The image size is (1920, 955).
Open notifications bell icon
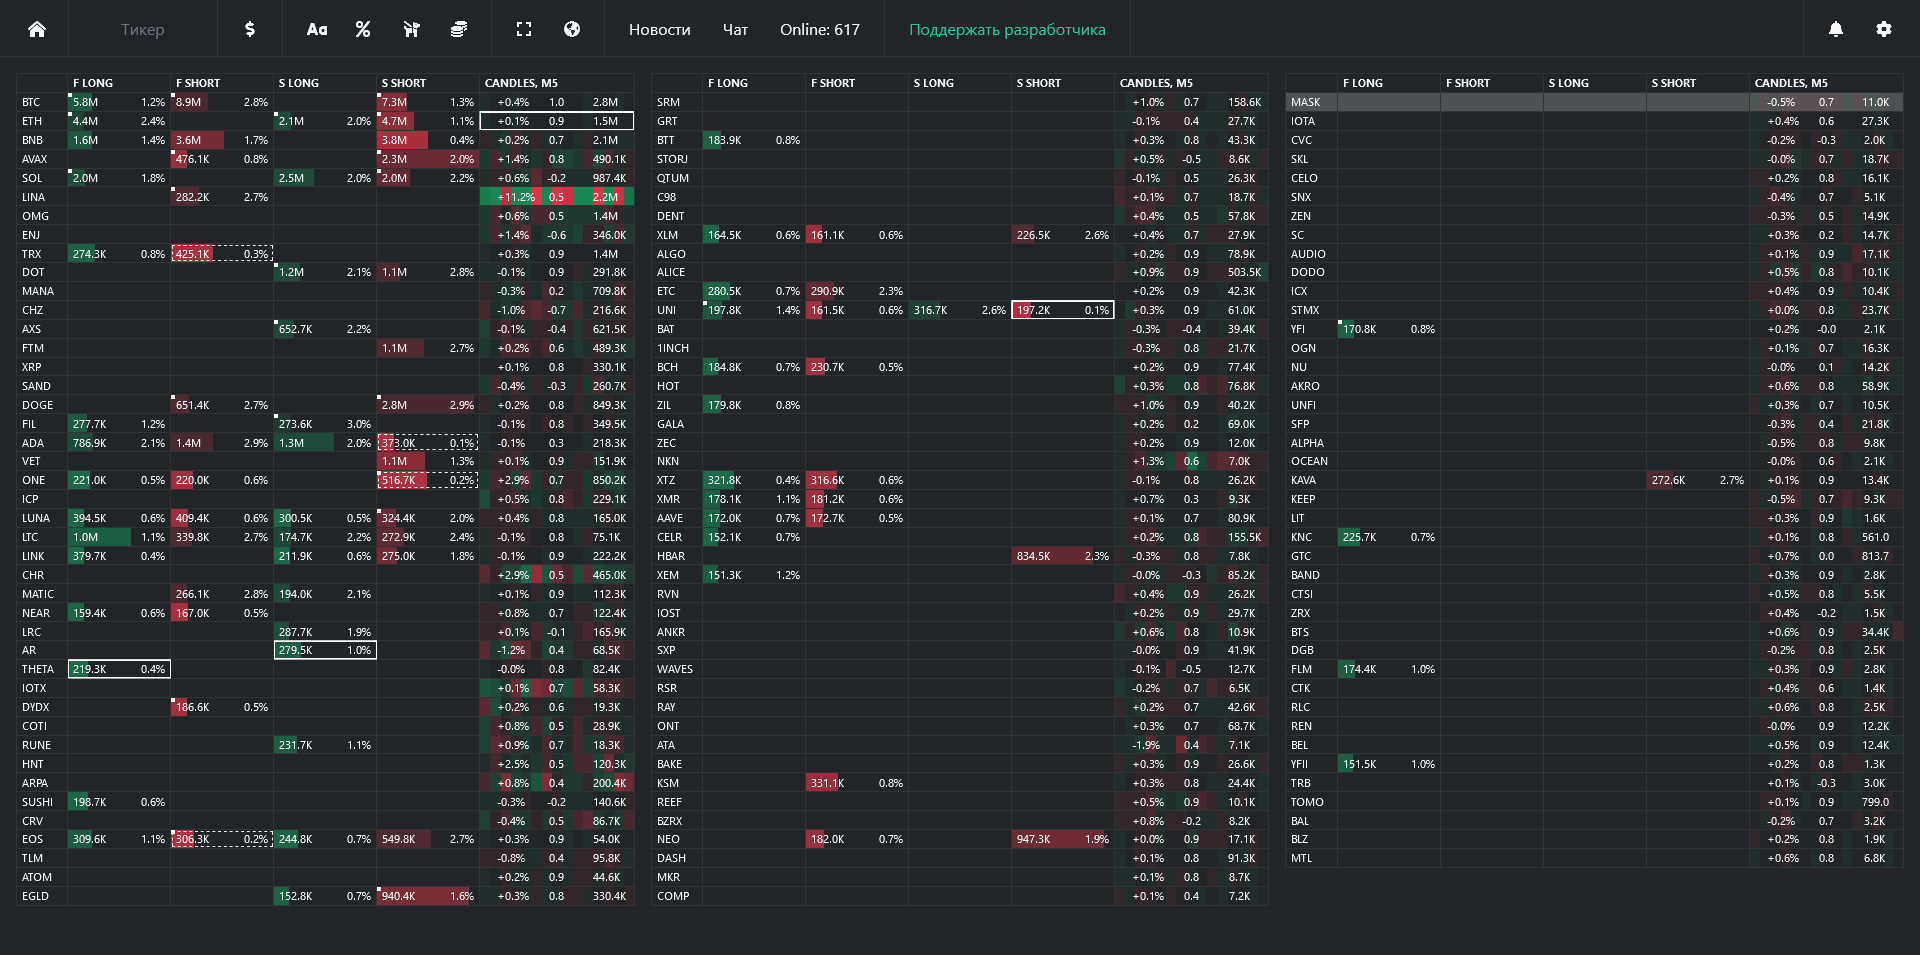[1836, 29]
